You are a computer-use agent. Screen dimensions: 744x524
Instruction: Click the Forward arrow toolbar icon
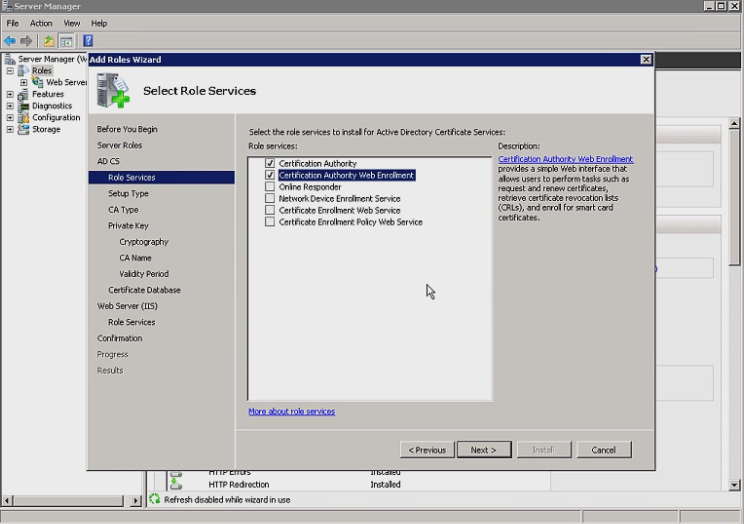[x=26, y=41]
